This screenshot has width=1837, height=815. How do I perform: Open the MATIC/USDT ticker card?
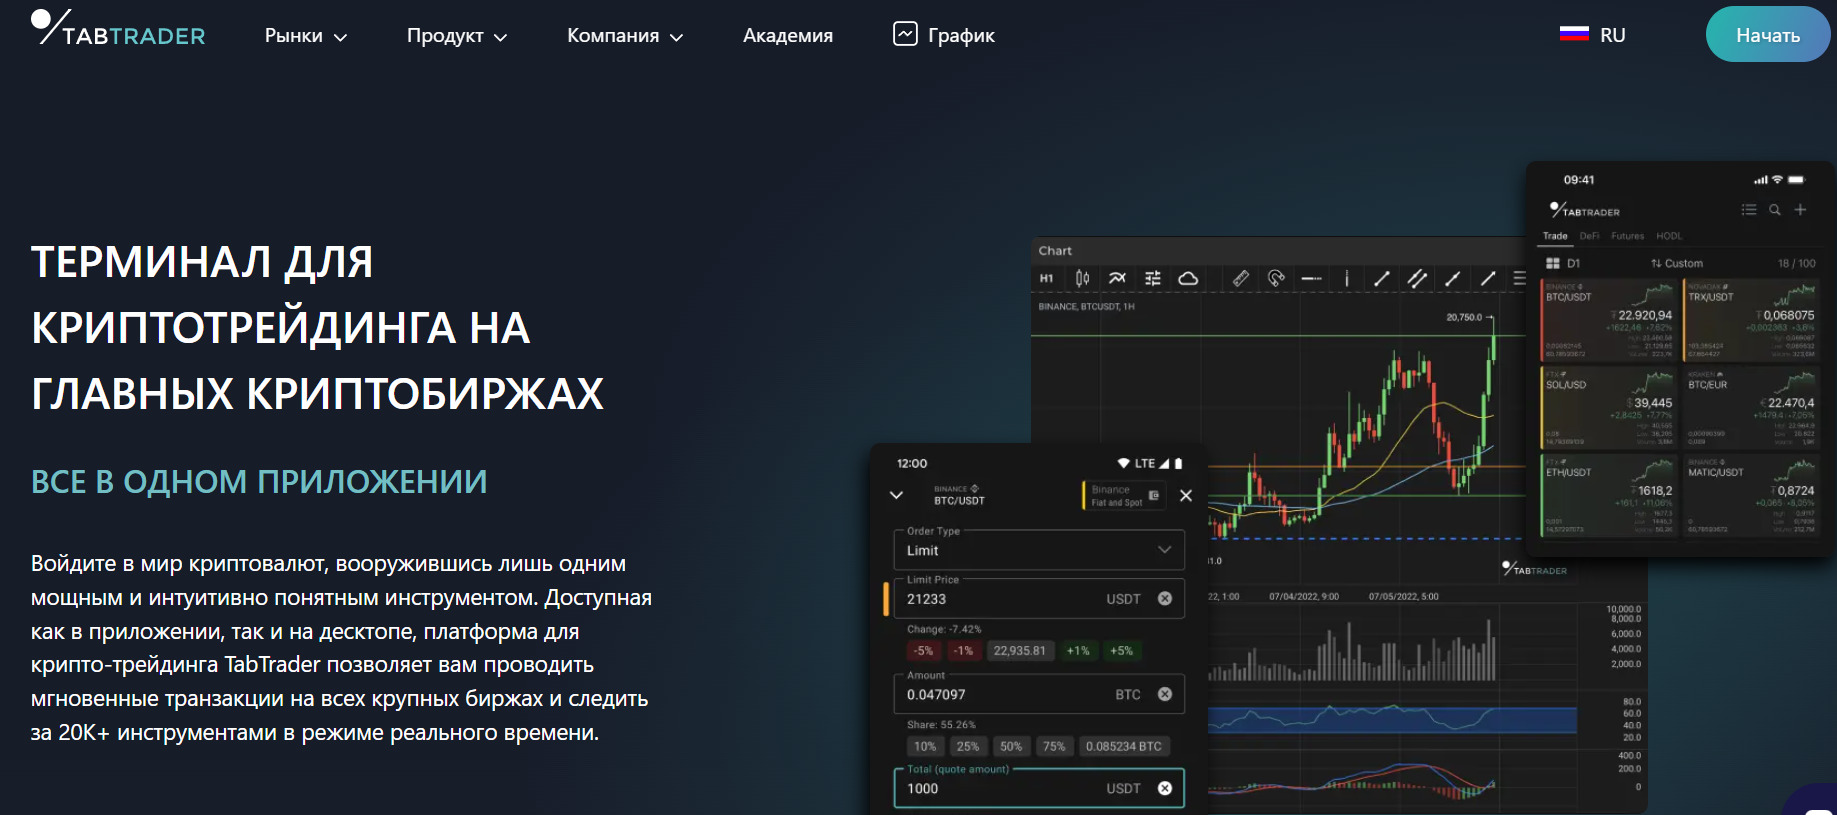1751,495
